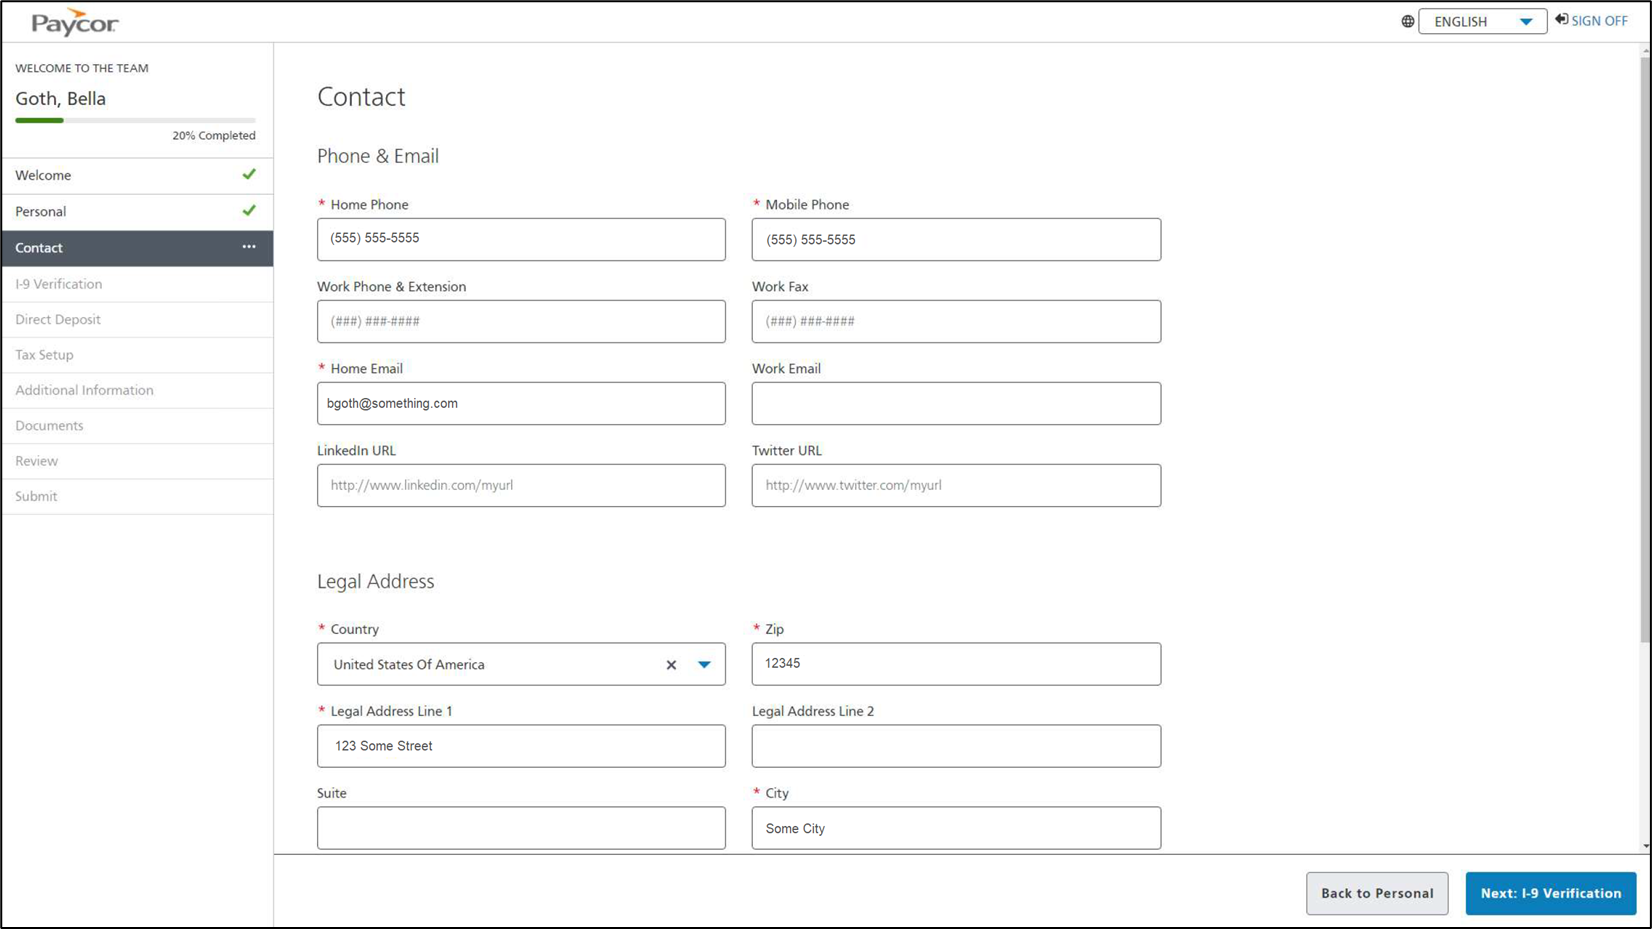Viewport: 1652px width, 929px height.
Task: Click Next: I-9 Verification button
Action: (1550, 893)
